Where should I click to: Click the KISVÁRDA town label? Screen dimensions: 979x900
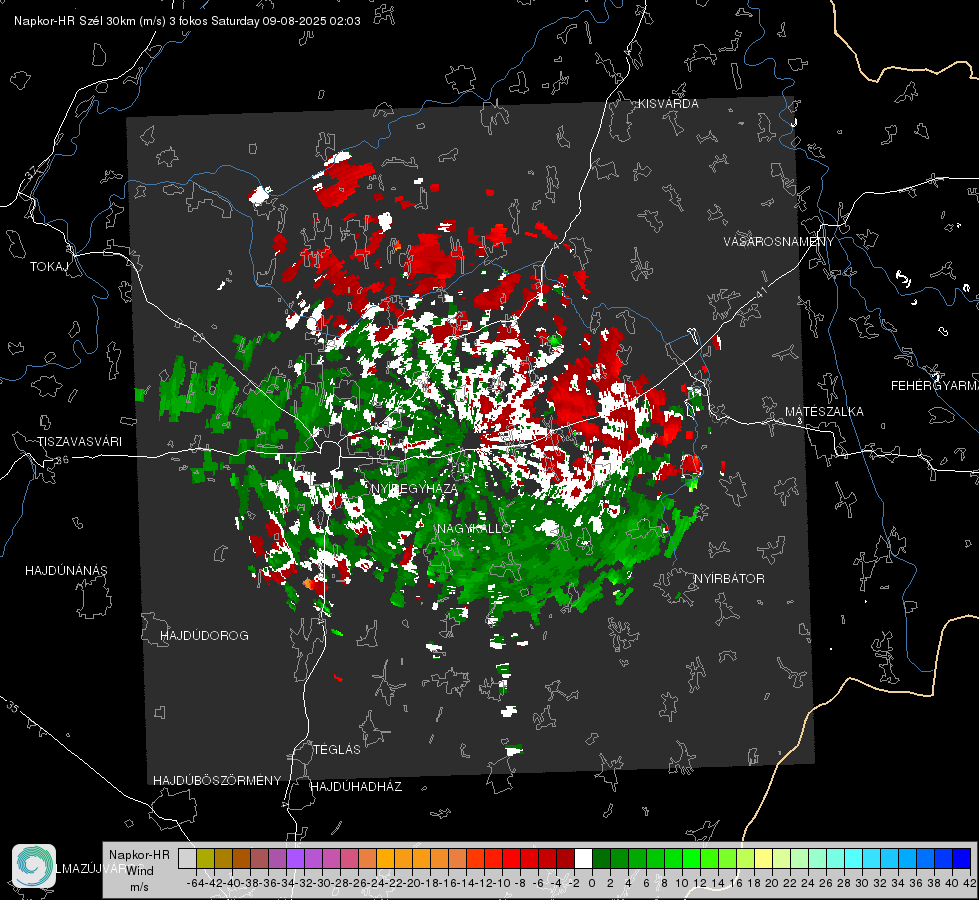pos(668,104)
